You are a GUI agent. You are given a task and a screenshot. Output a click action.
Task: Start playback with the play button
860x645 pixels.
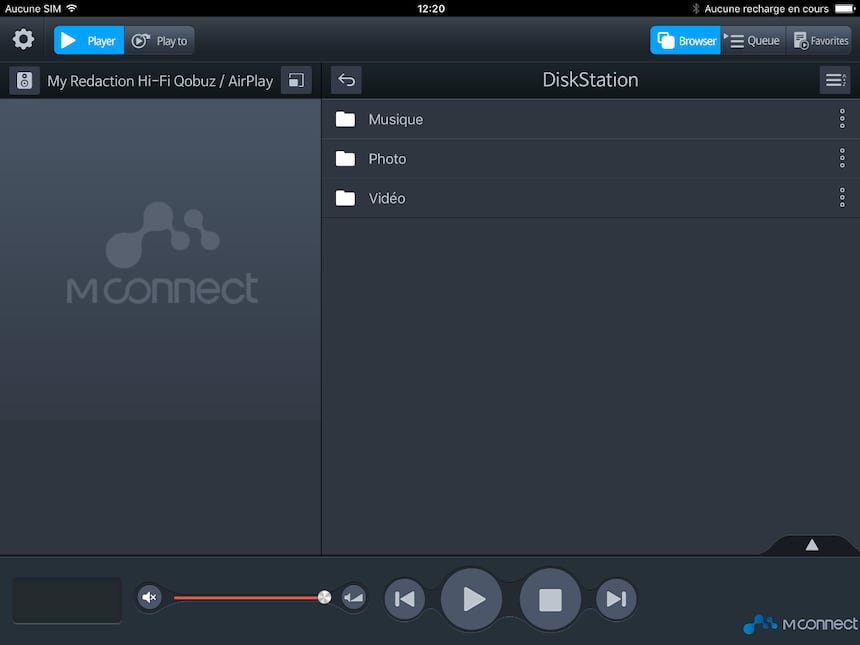pos(472,599)
